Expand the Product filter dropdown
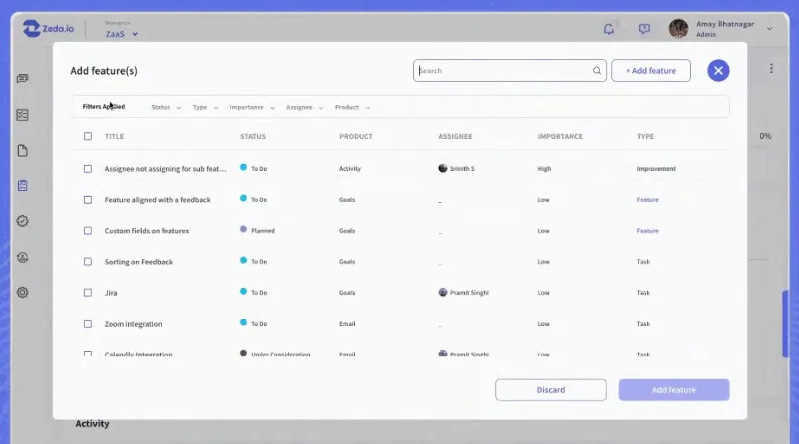799x444 pixels. click(352, 108)
